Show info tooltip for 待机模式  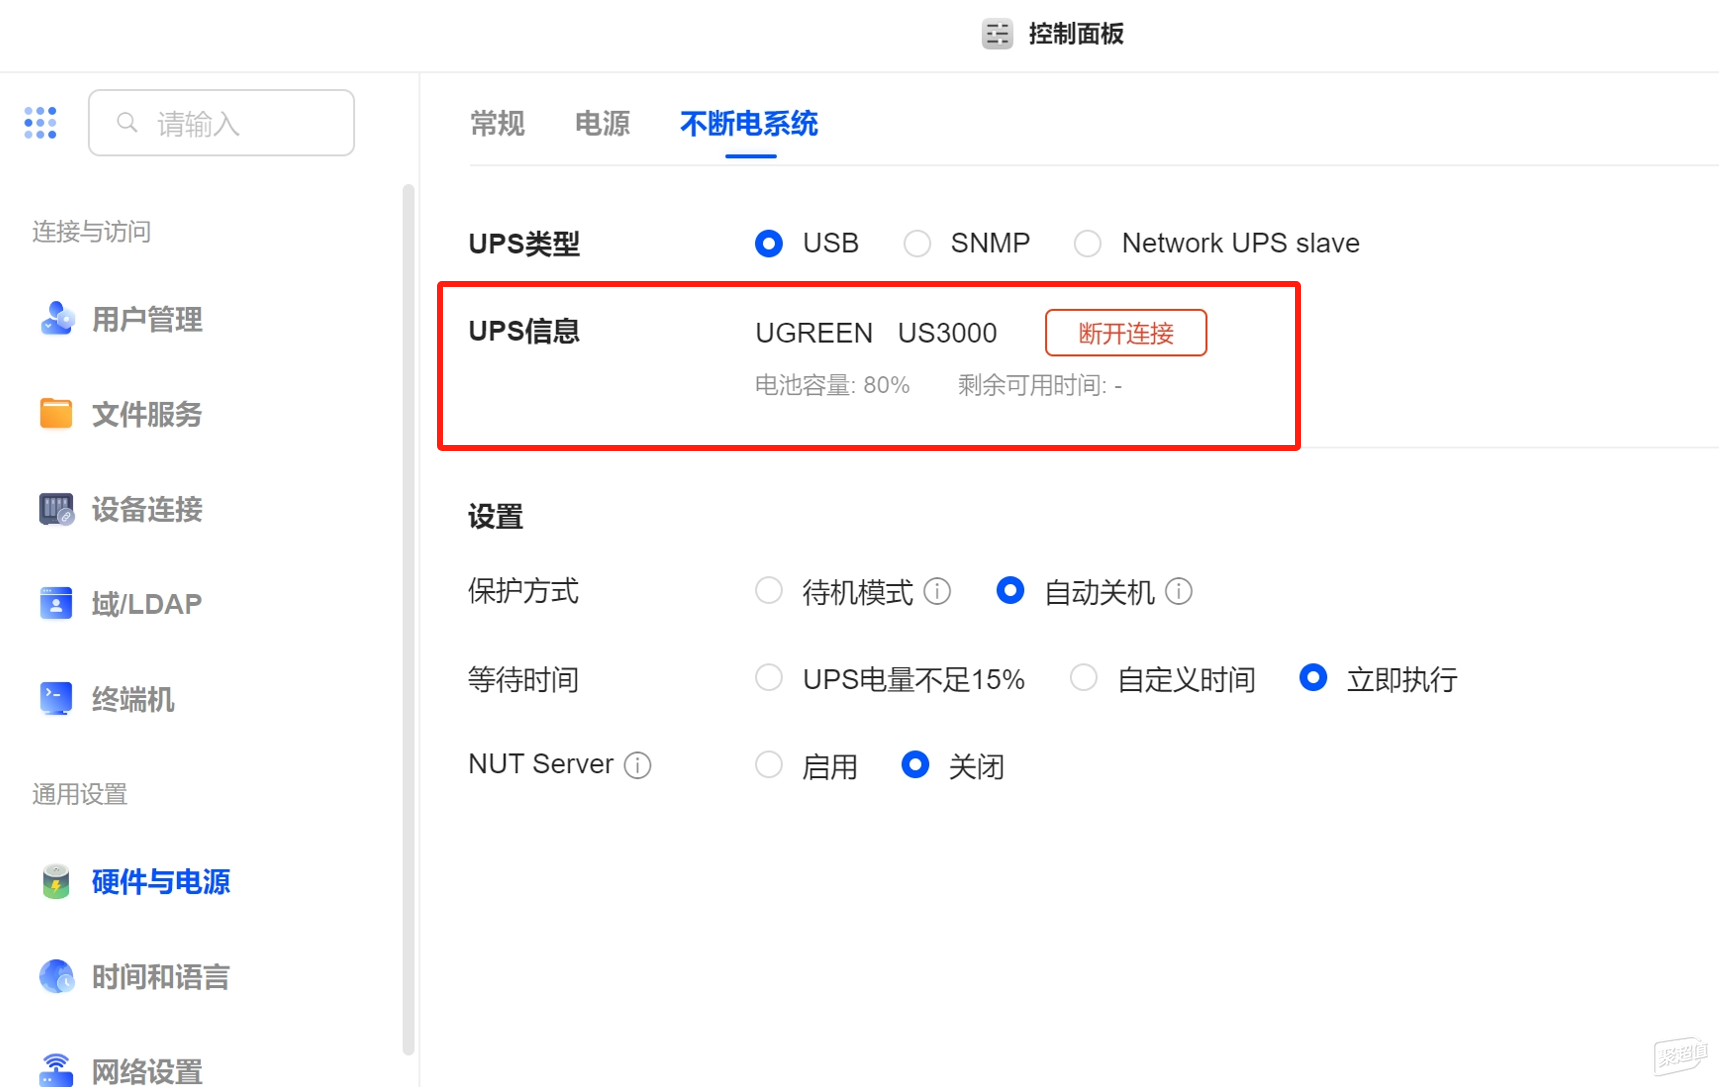938,592
